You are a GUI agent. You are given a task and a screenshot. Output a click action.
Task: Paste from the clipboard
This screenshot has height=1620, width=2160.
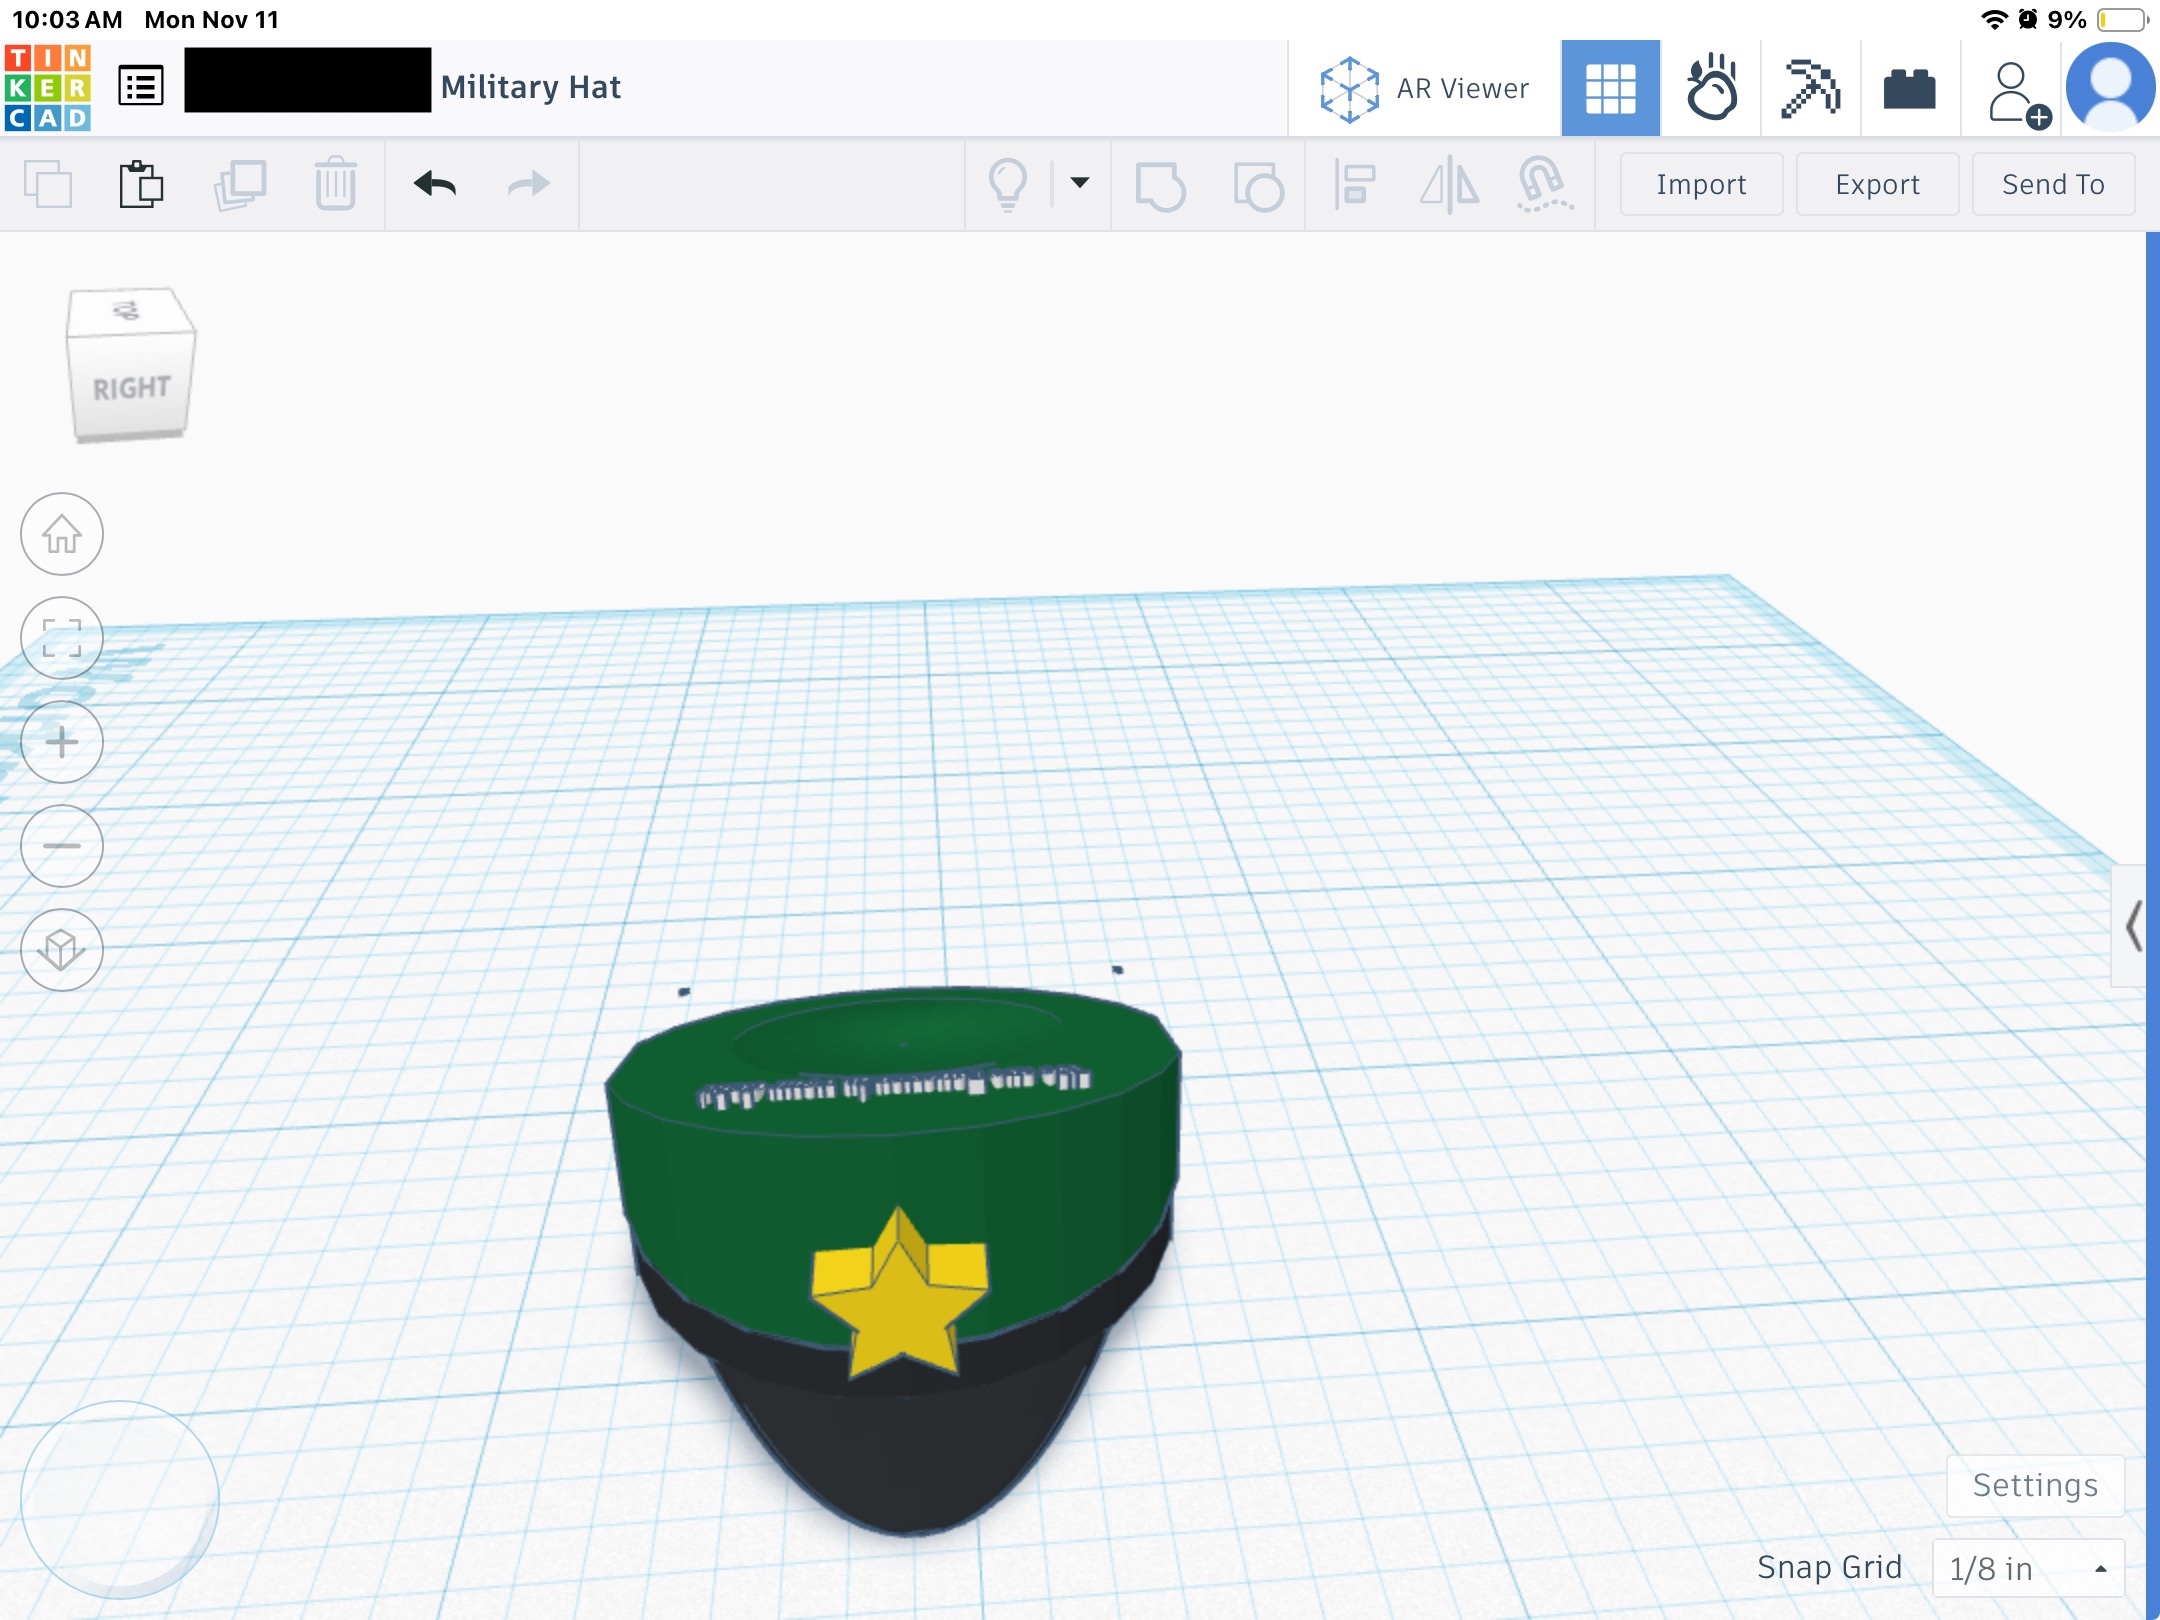coord(141,184)
